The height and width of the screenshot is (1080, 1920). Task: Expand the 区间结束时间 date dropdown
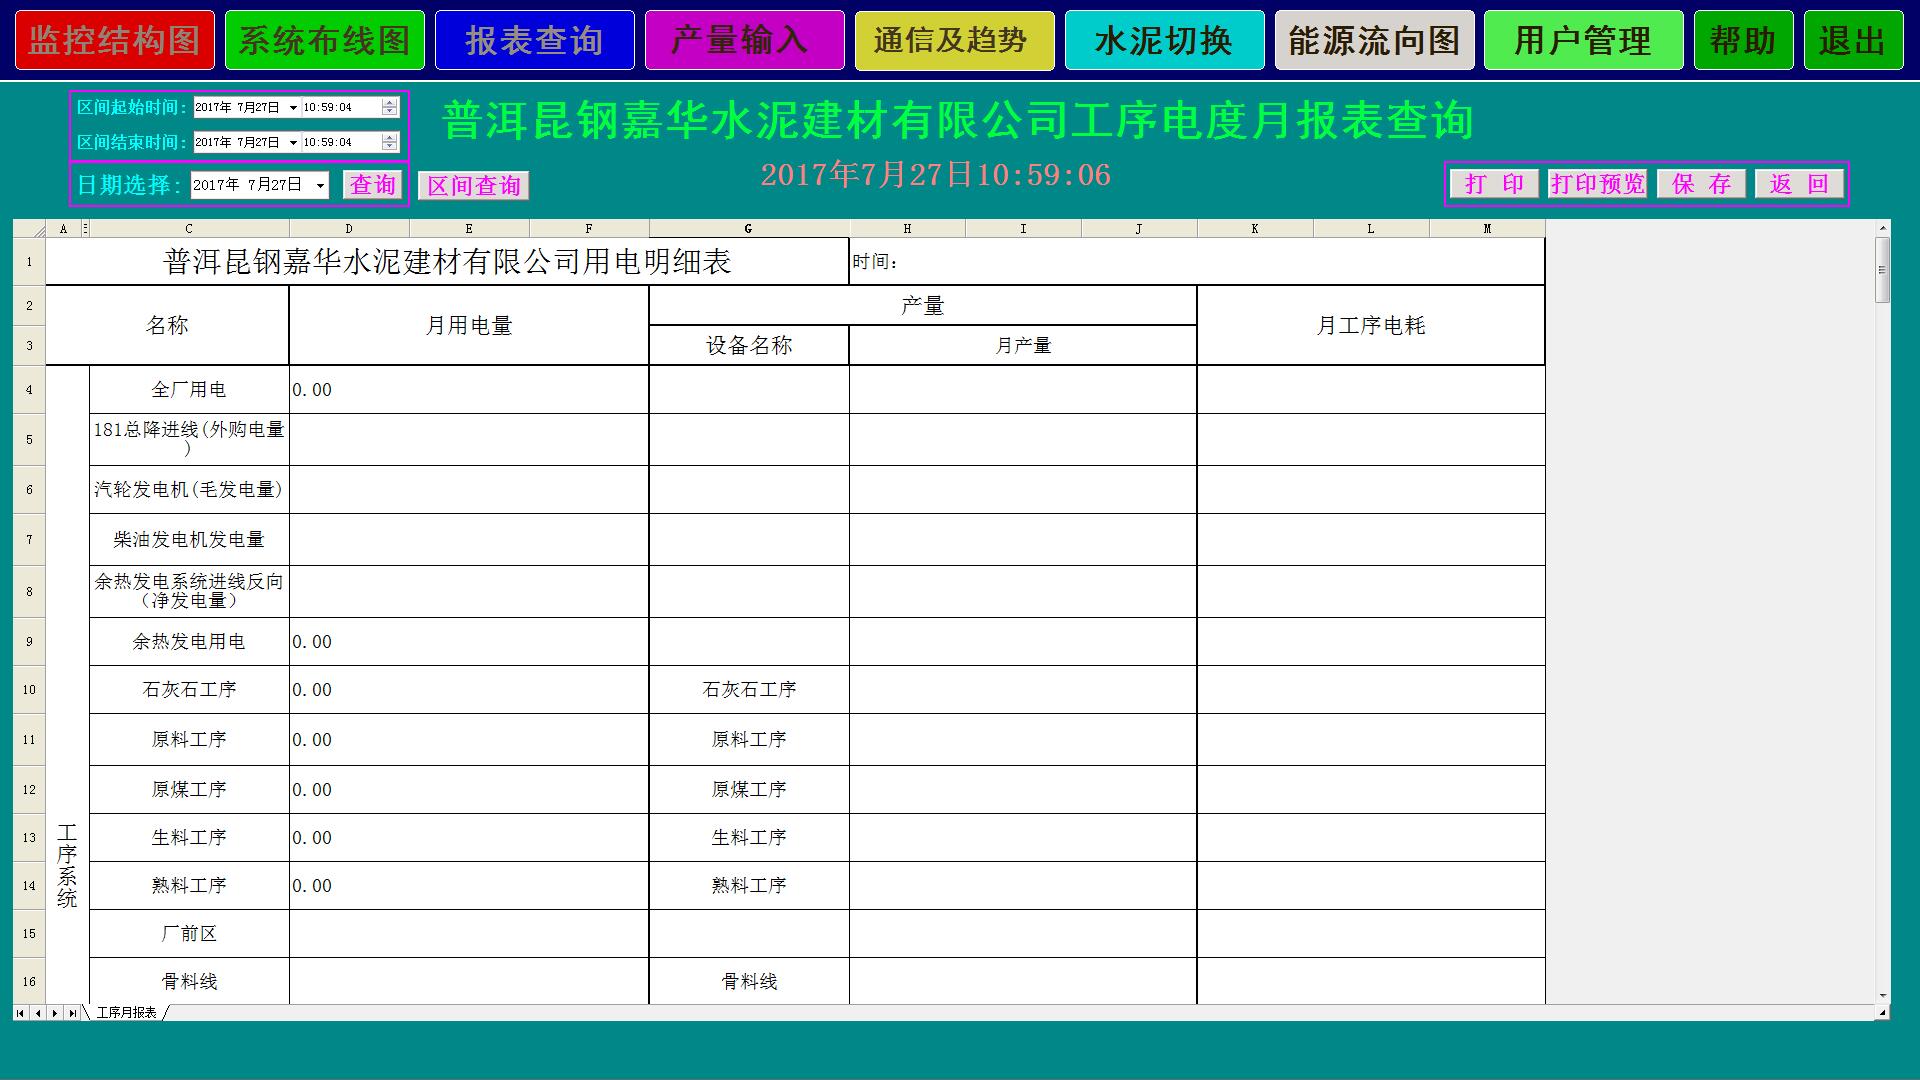pos(293,143)
